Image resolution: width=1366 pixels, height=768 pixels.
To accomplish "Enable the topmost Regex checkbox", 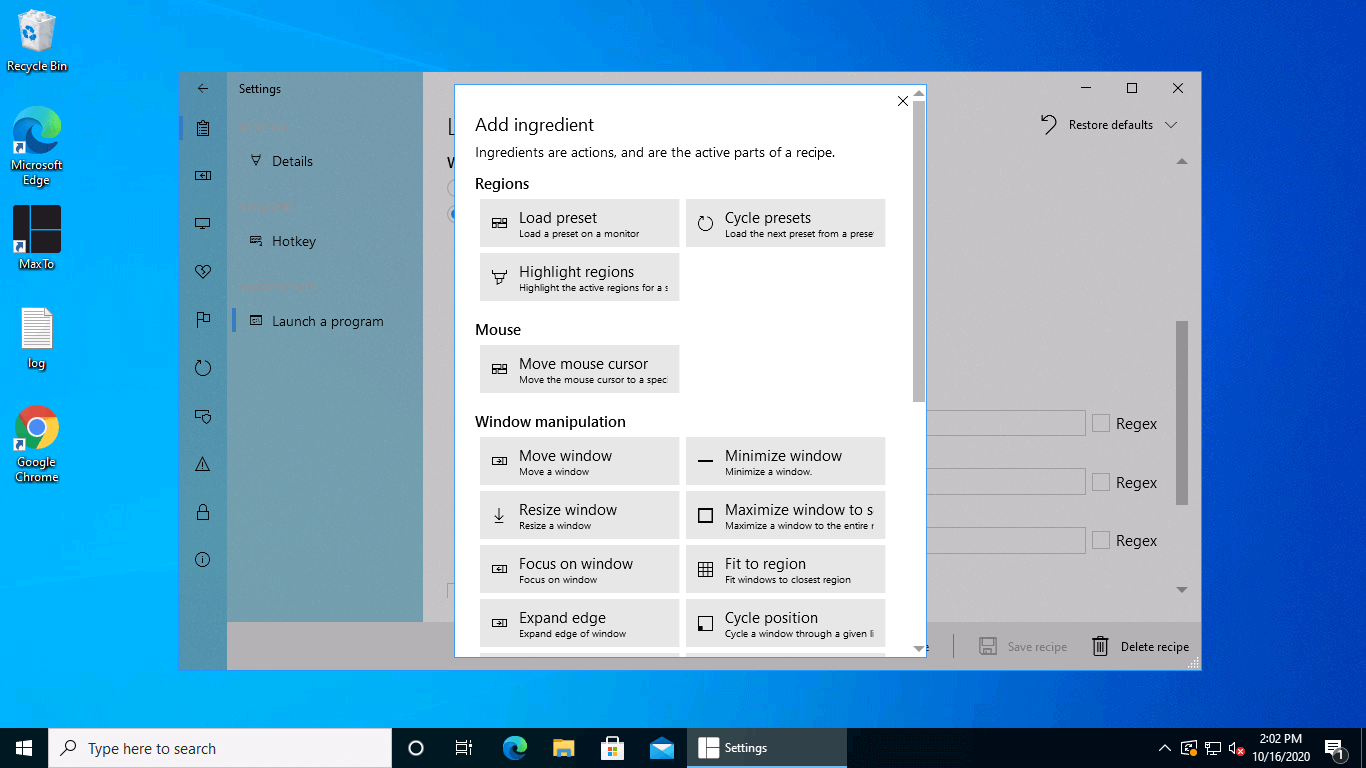I will (x=1101, y=424).
